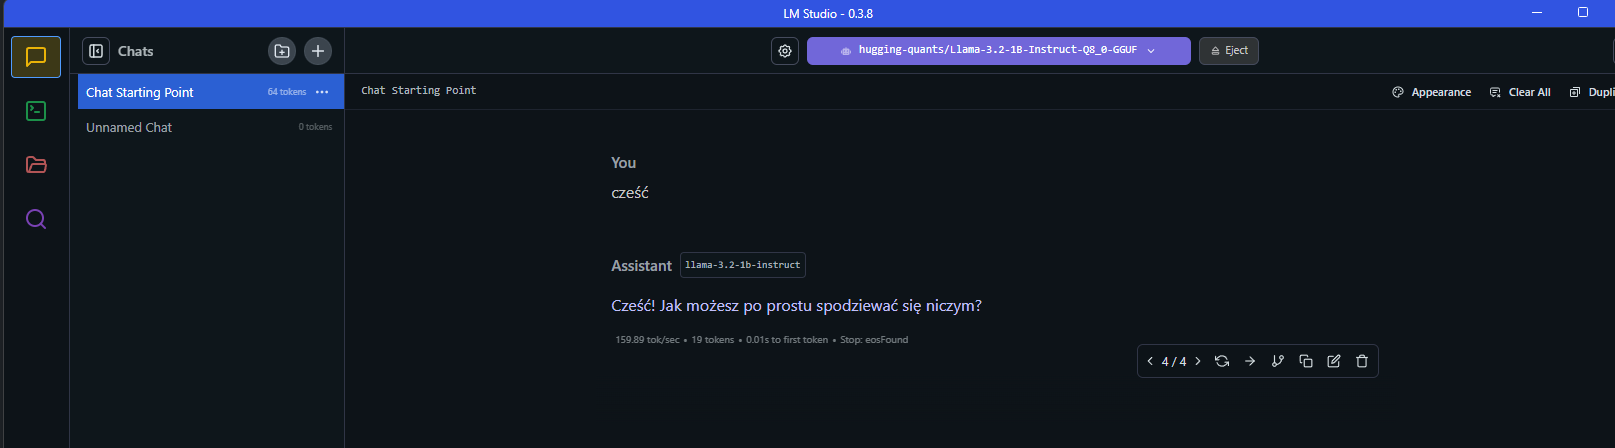Screen dimensions: 1615x448
Task: Click the llama-3.2-1b-instruct model badge
Action: tap(743, 265)
